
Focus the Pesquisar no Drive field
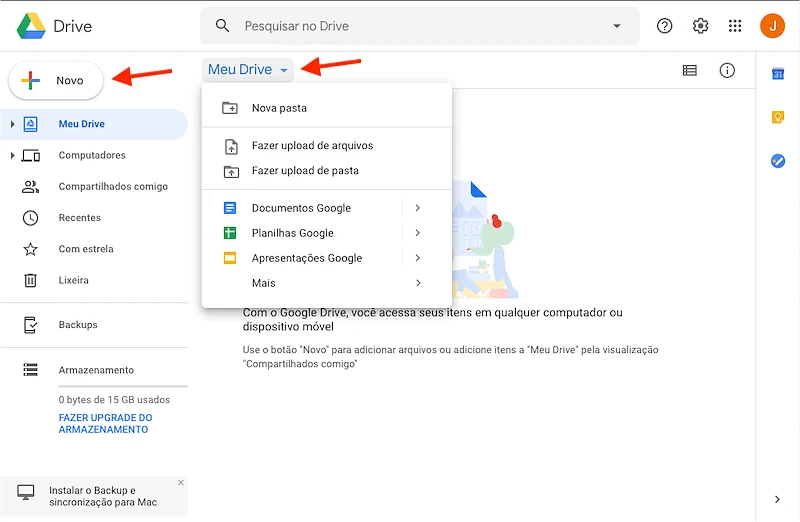click(x=419, y=26)
